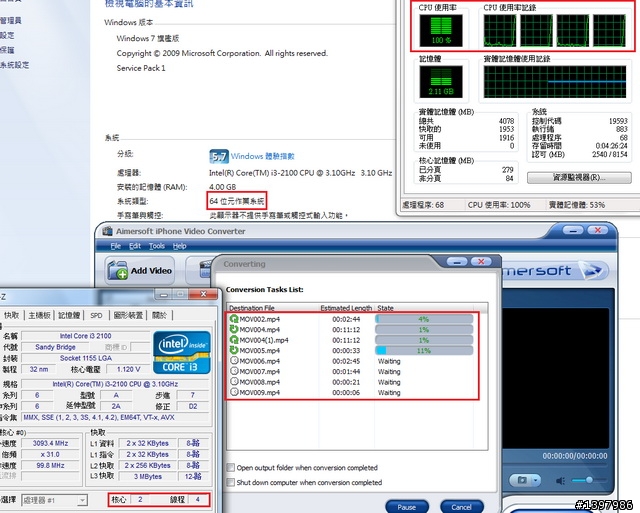640x513 pixels.
Task: Open the Windows 體驗指數 link
Action: tap(262, 156)
